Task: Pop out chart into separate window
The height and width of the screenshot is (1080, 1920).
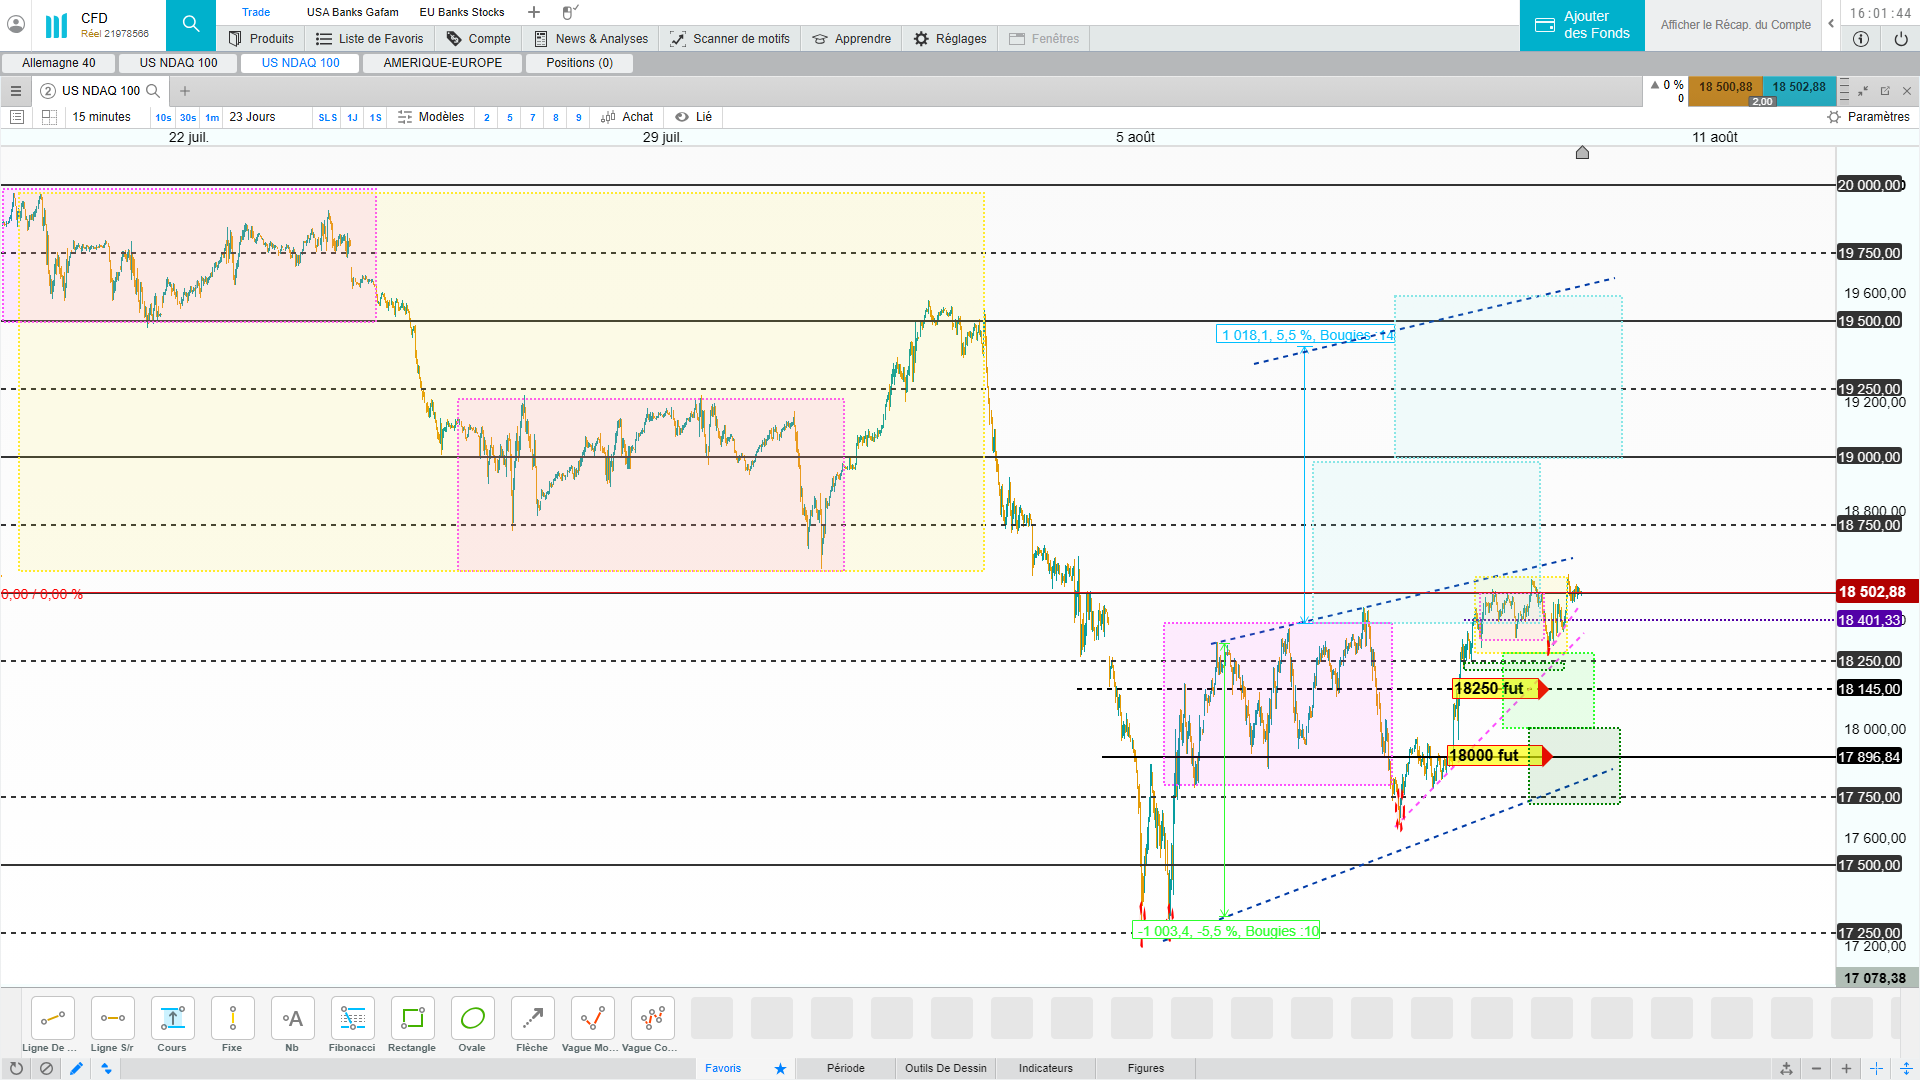Action: (1885, 91)
